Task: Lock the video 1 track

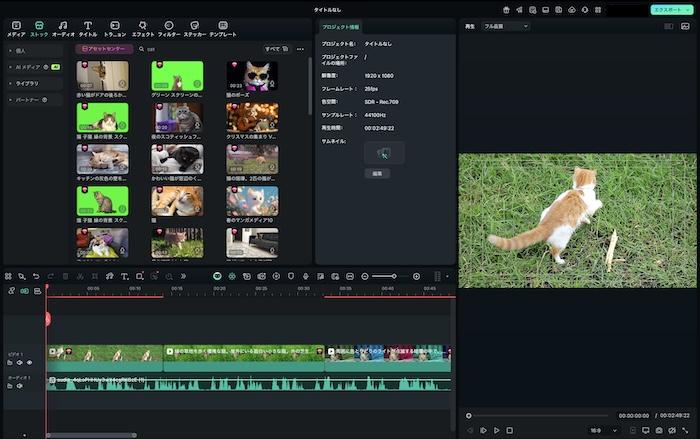Action: 9,362
